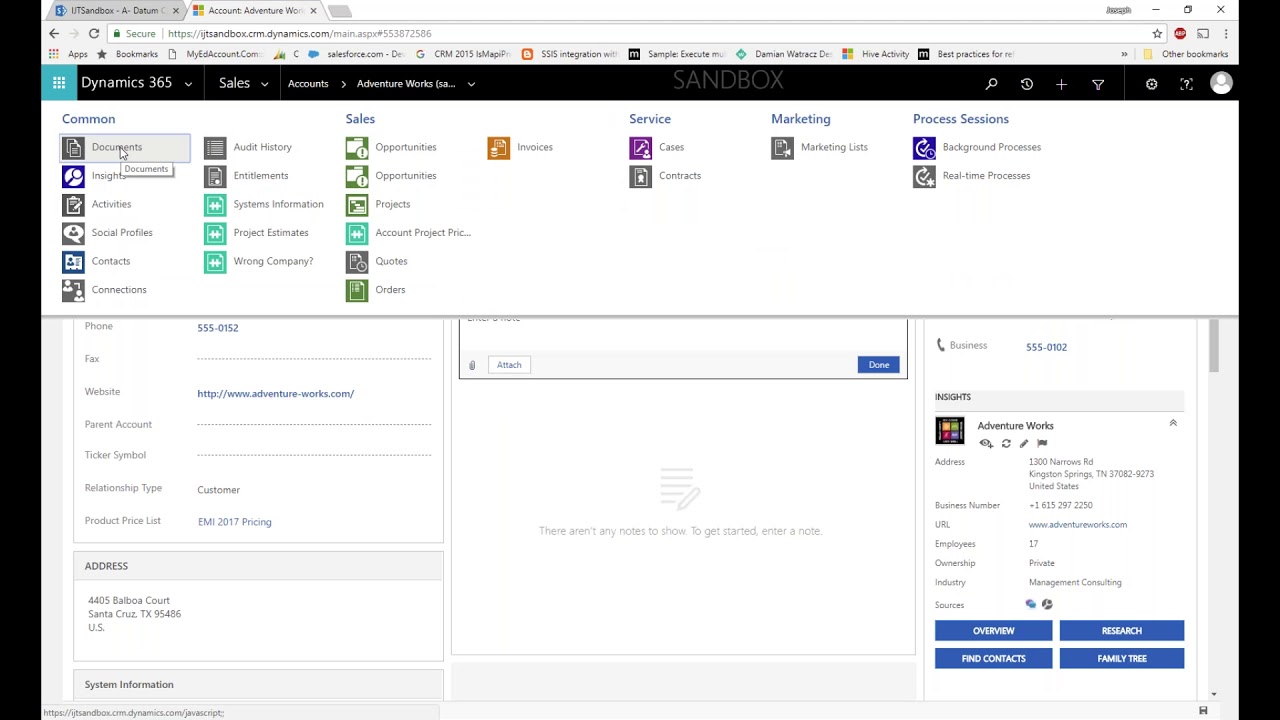Screen dimensions: 1280x720
Task: Open the Connections navigation icon
Action: (73, 290)
